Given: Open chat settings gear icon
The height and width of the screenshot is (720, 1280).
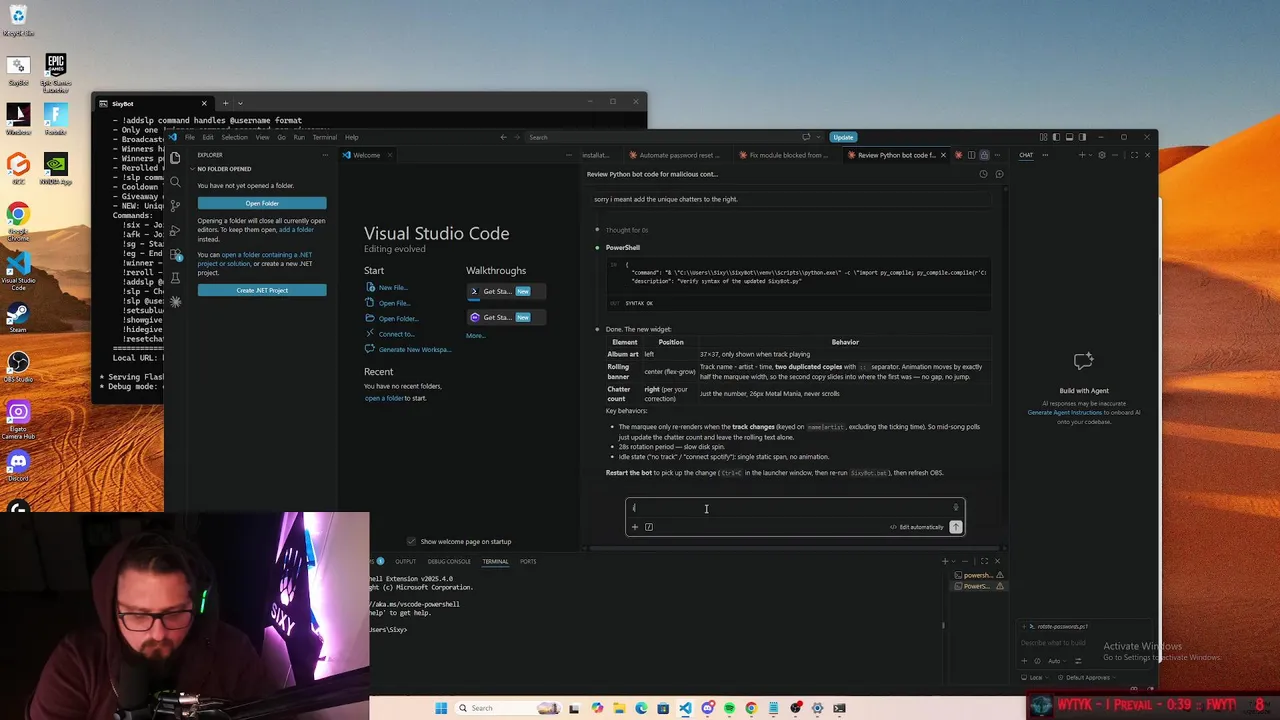Looking at the screenshot, I should tap(1102, 155).
